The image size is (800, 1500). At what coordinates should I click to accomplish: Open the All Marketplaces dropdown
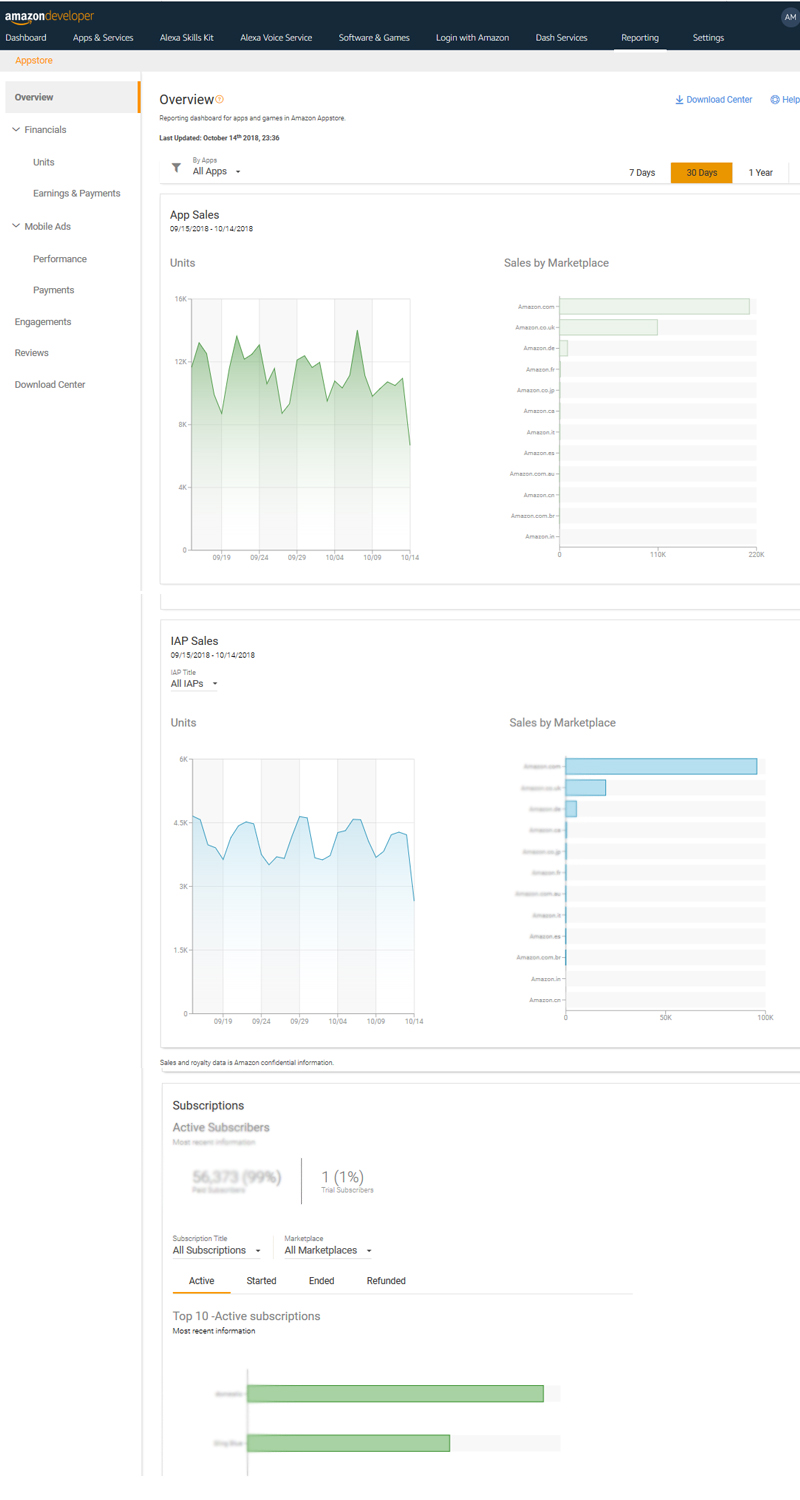pyautogui.click(x=328, y=1250)
